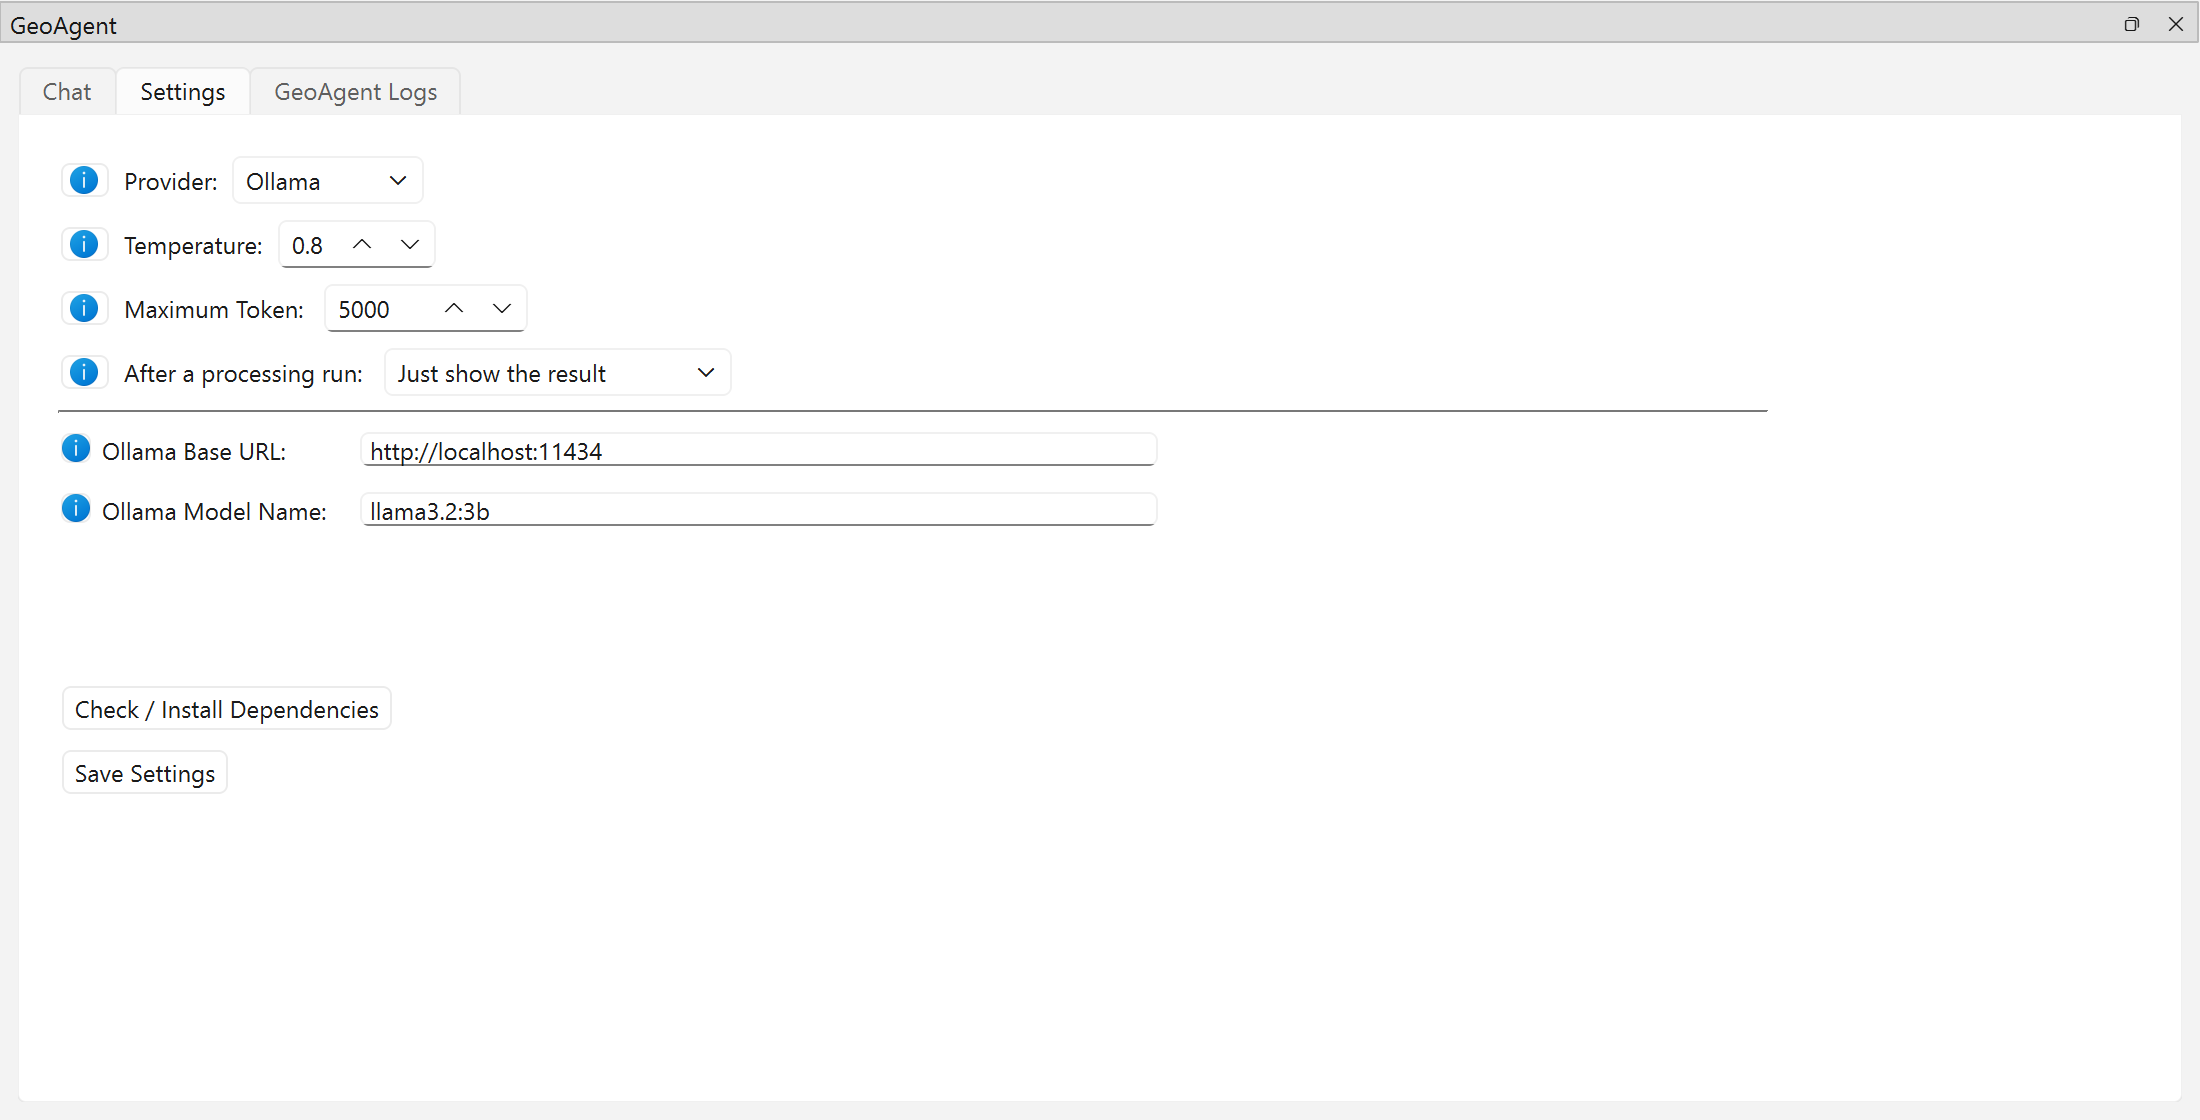2200x1120 pixels.
Task: Close the GeoAgent window
Action: point(2176,24)
